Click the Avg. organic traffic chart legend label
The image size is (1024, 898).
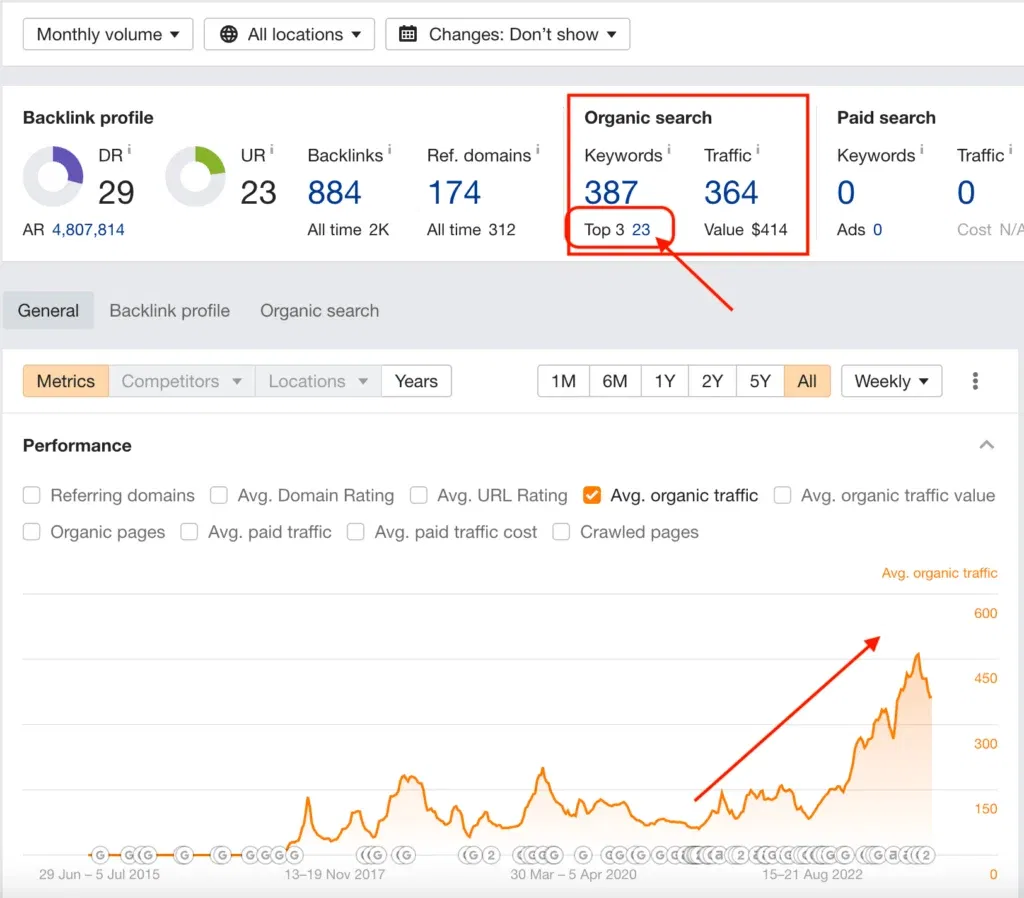pyautogui.click(x=939, y=573)
